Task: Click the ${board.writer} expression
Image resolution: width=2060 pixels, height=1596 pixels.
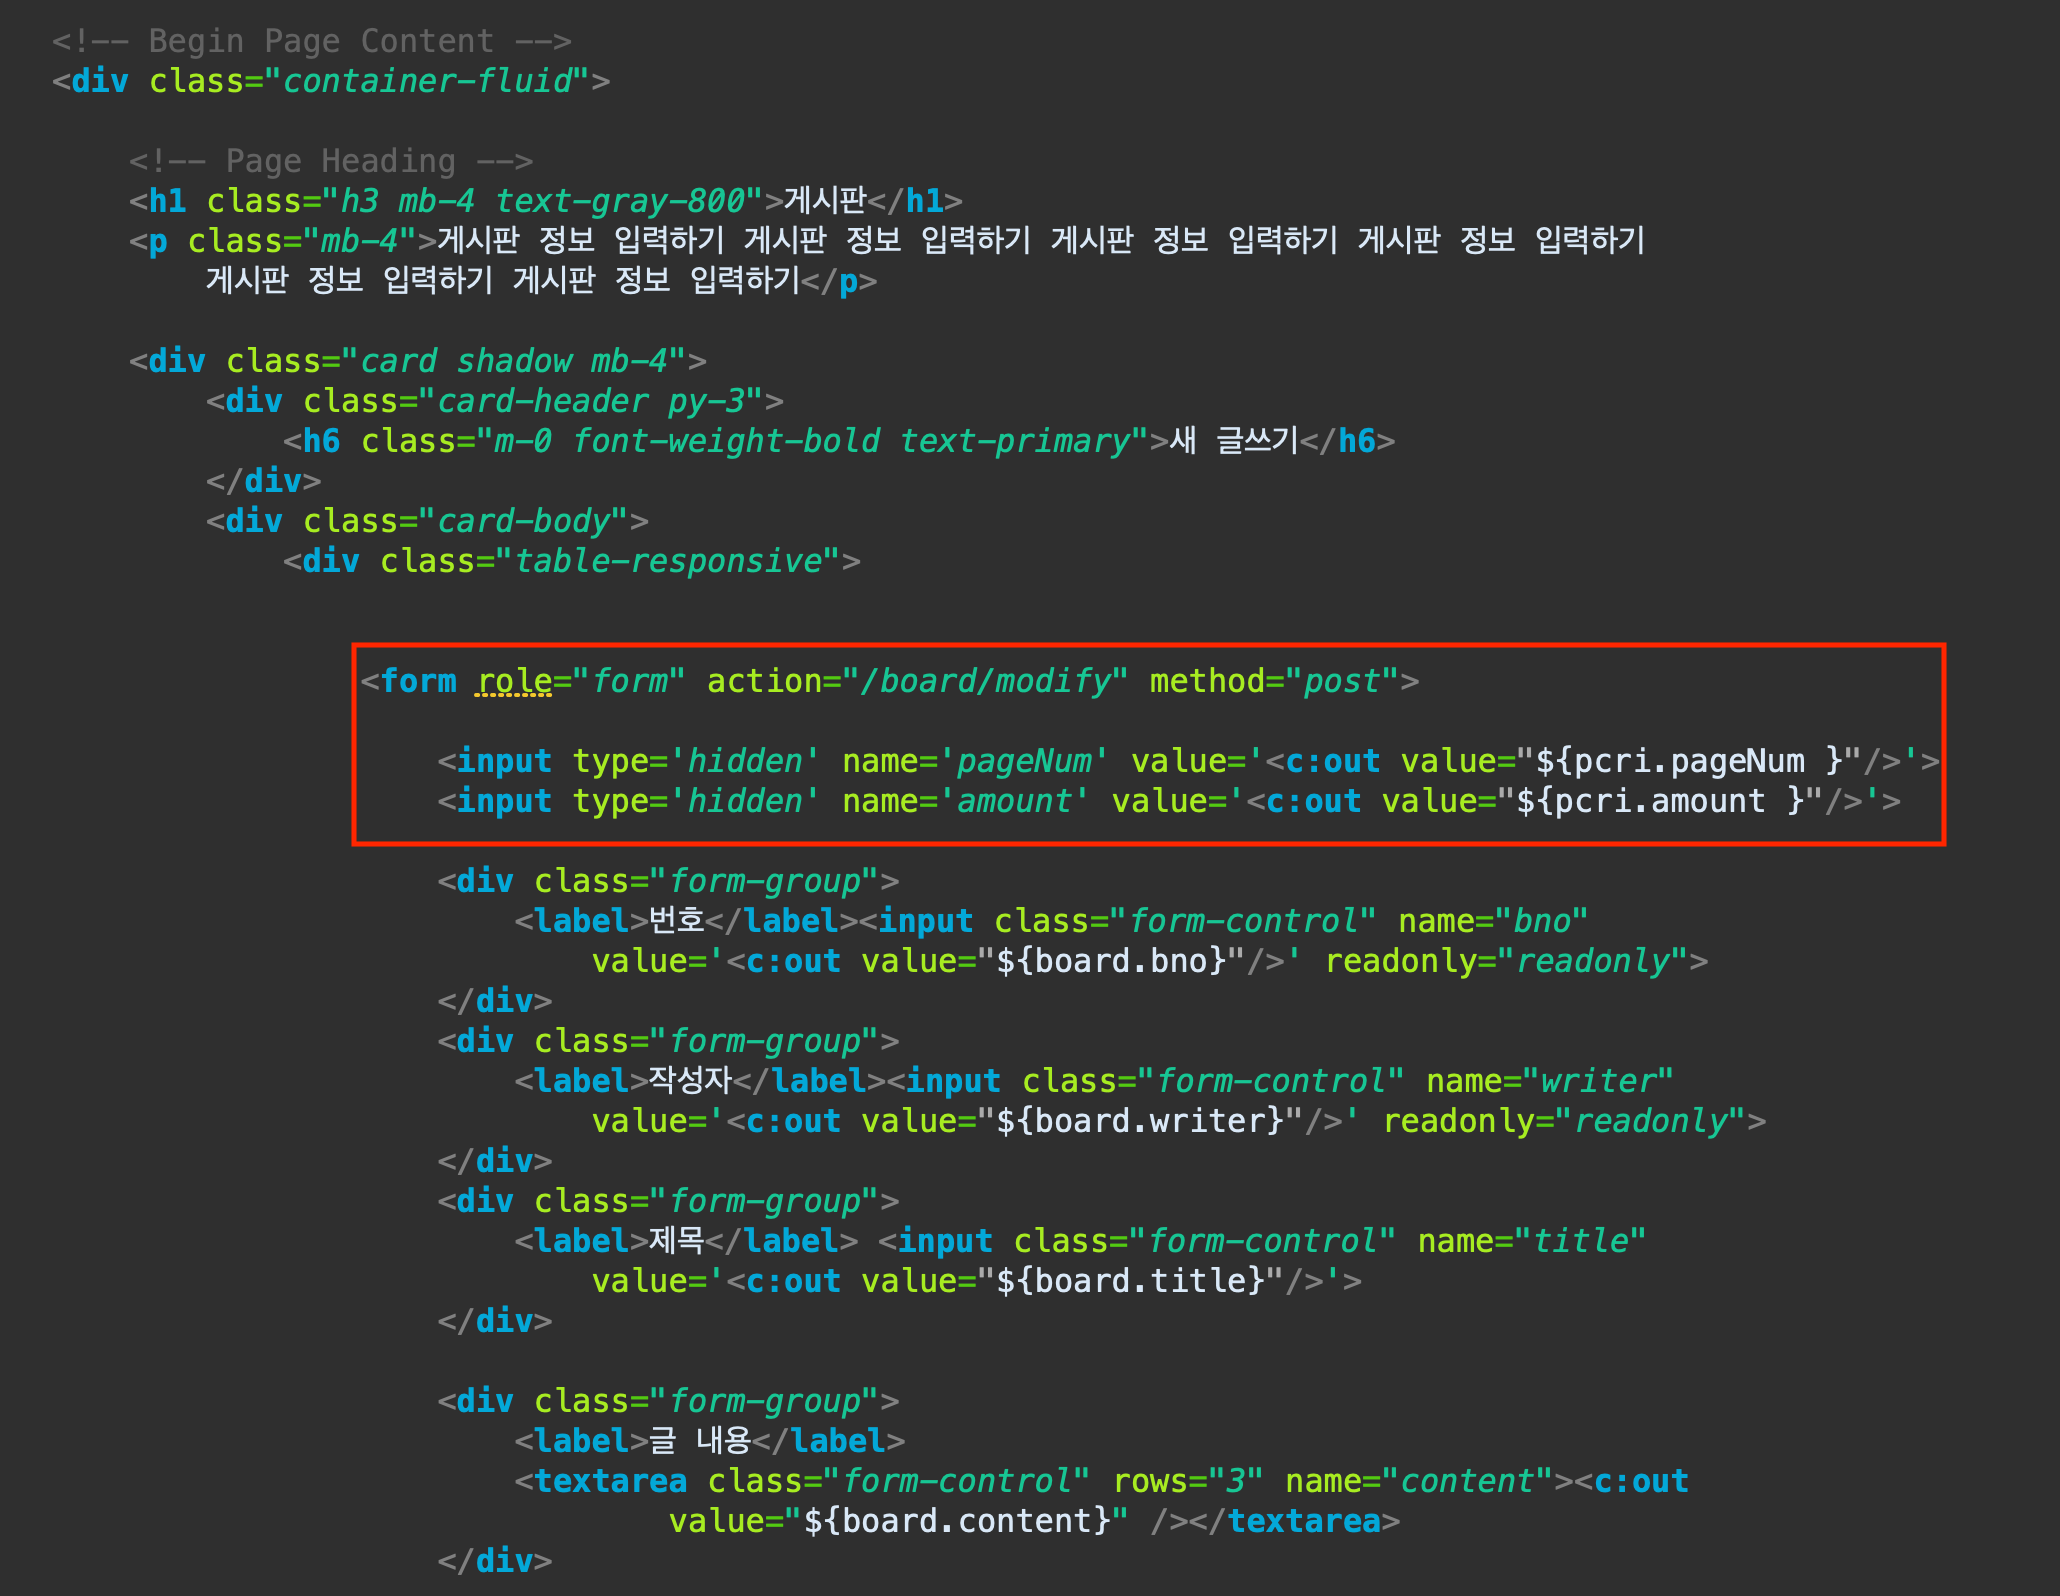Action: point(1140,1121)
